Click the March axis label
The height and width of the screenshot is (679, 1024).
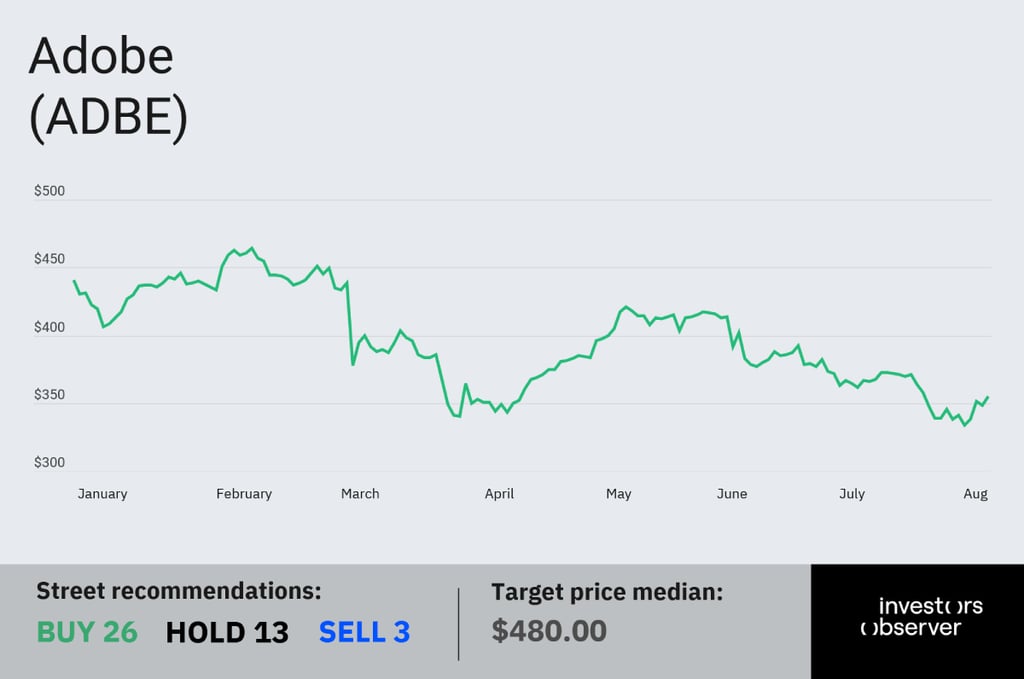click(360, 494)
